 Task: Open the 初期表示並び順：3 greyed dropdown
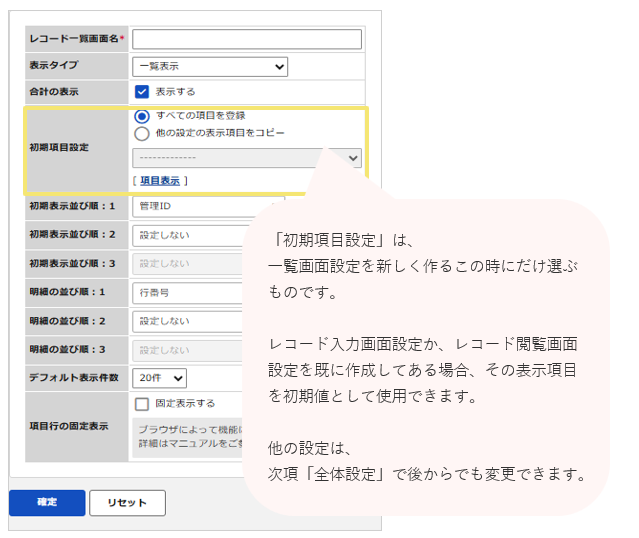coord(188,264)
